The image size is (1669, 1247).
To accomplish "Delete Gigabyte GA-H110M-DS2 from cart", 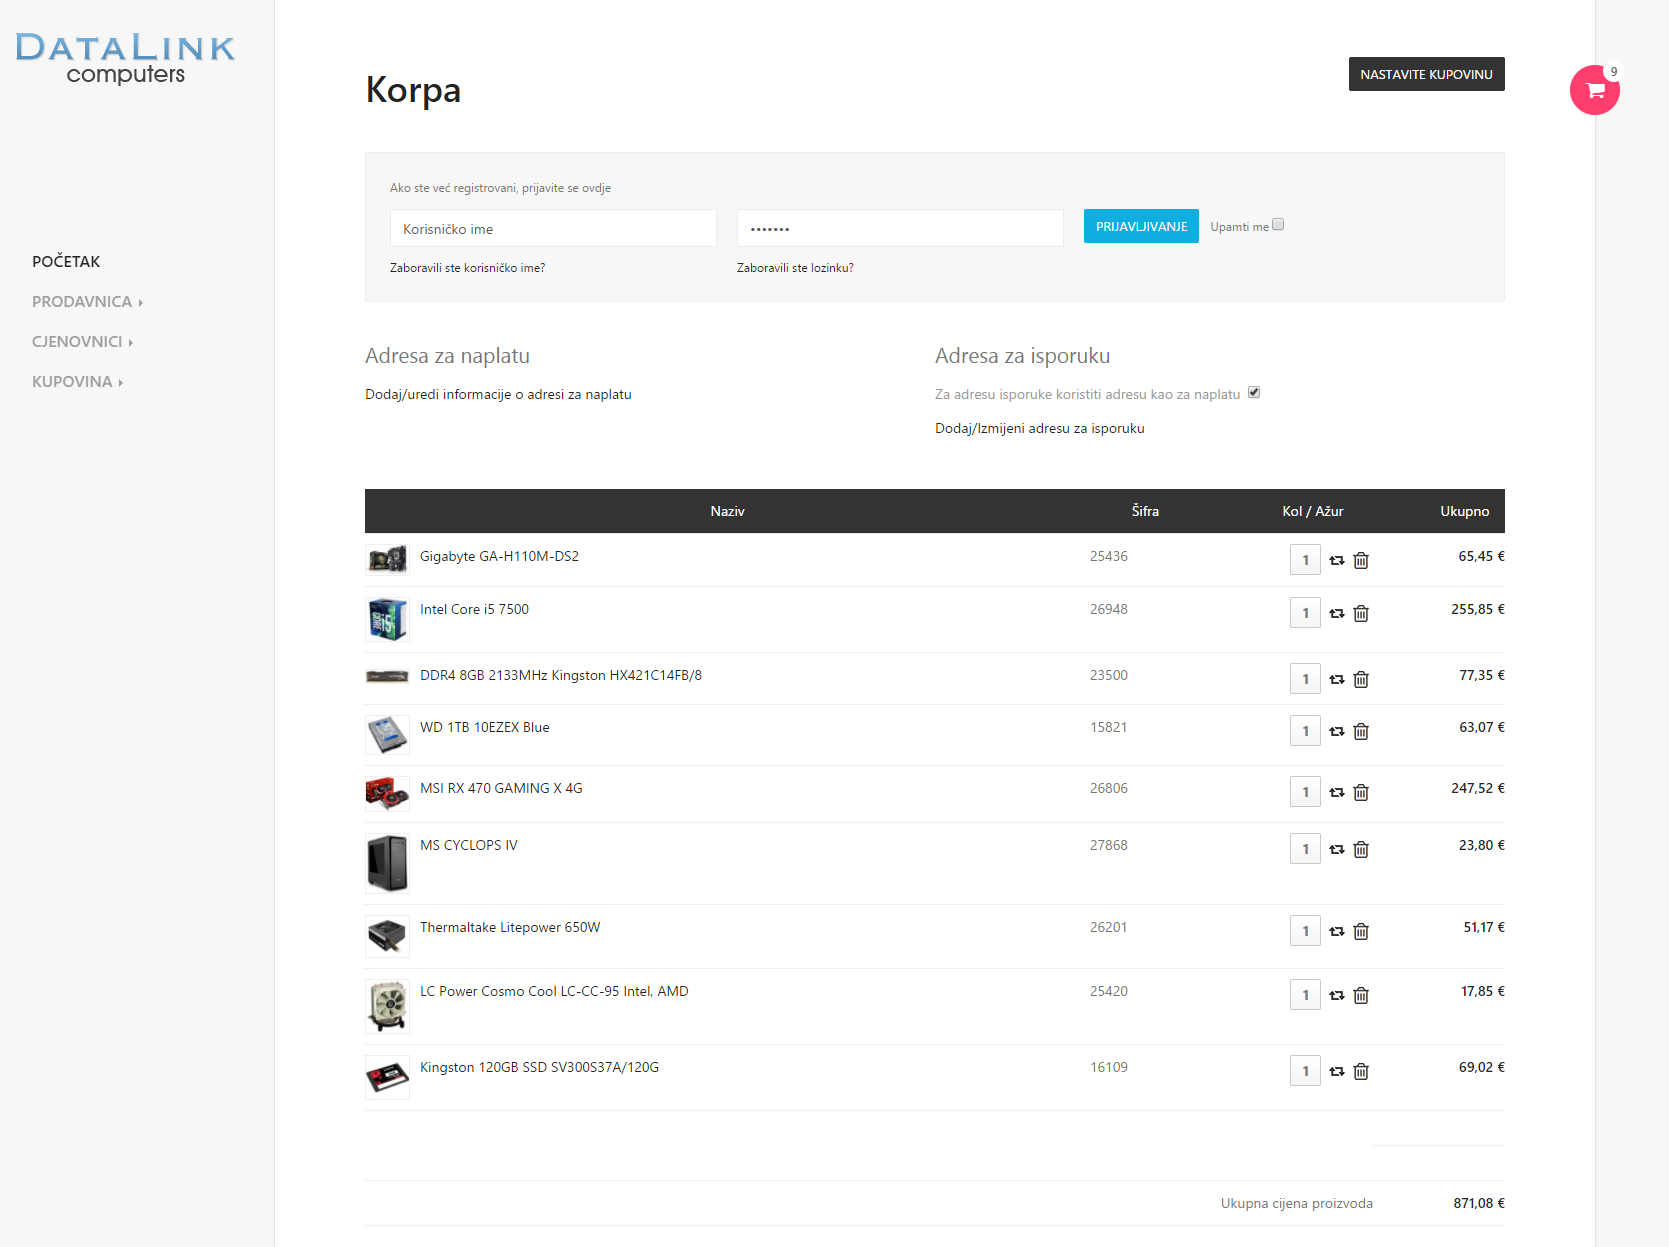I will [1361, 561].
